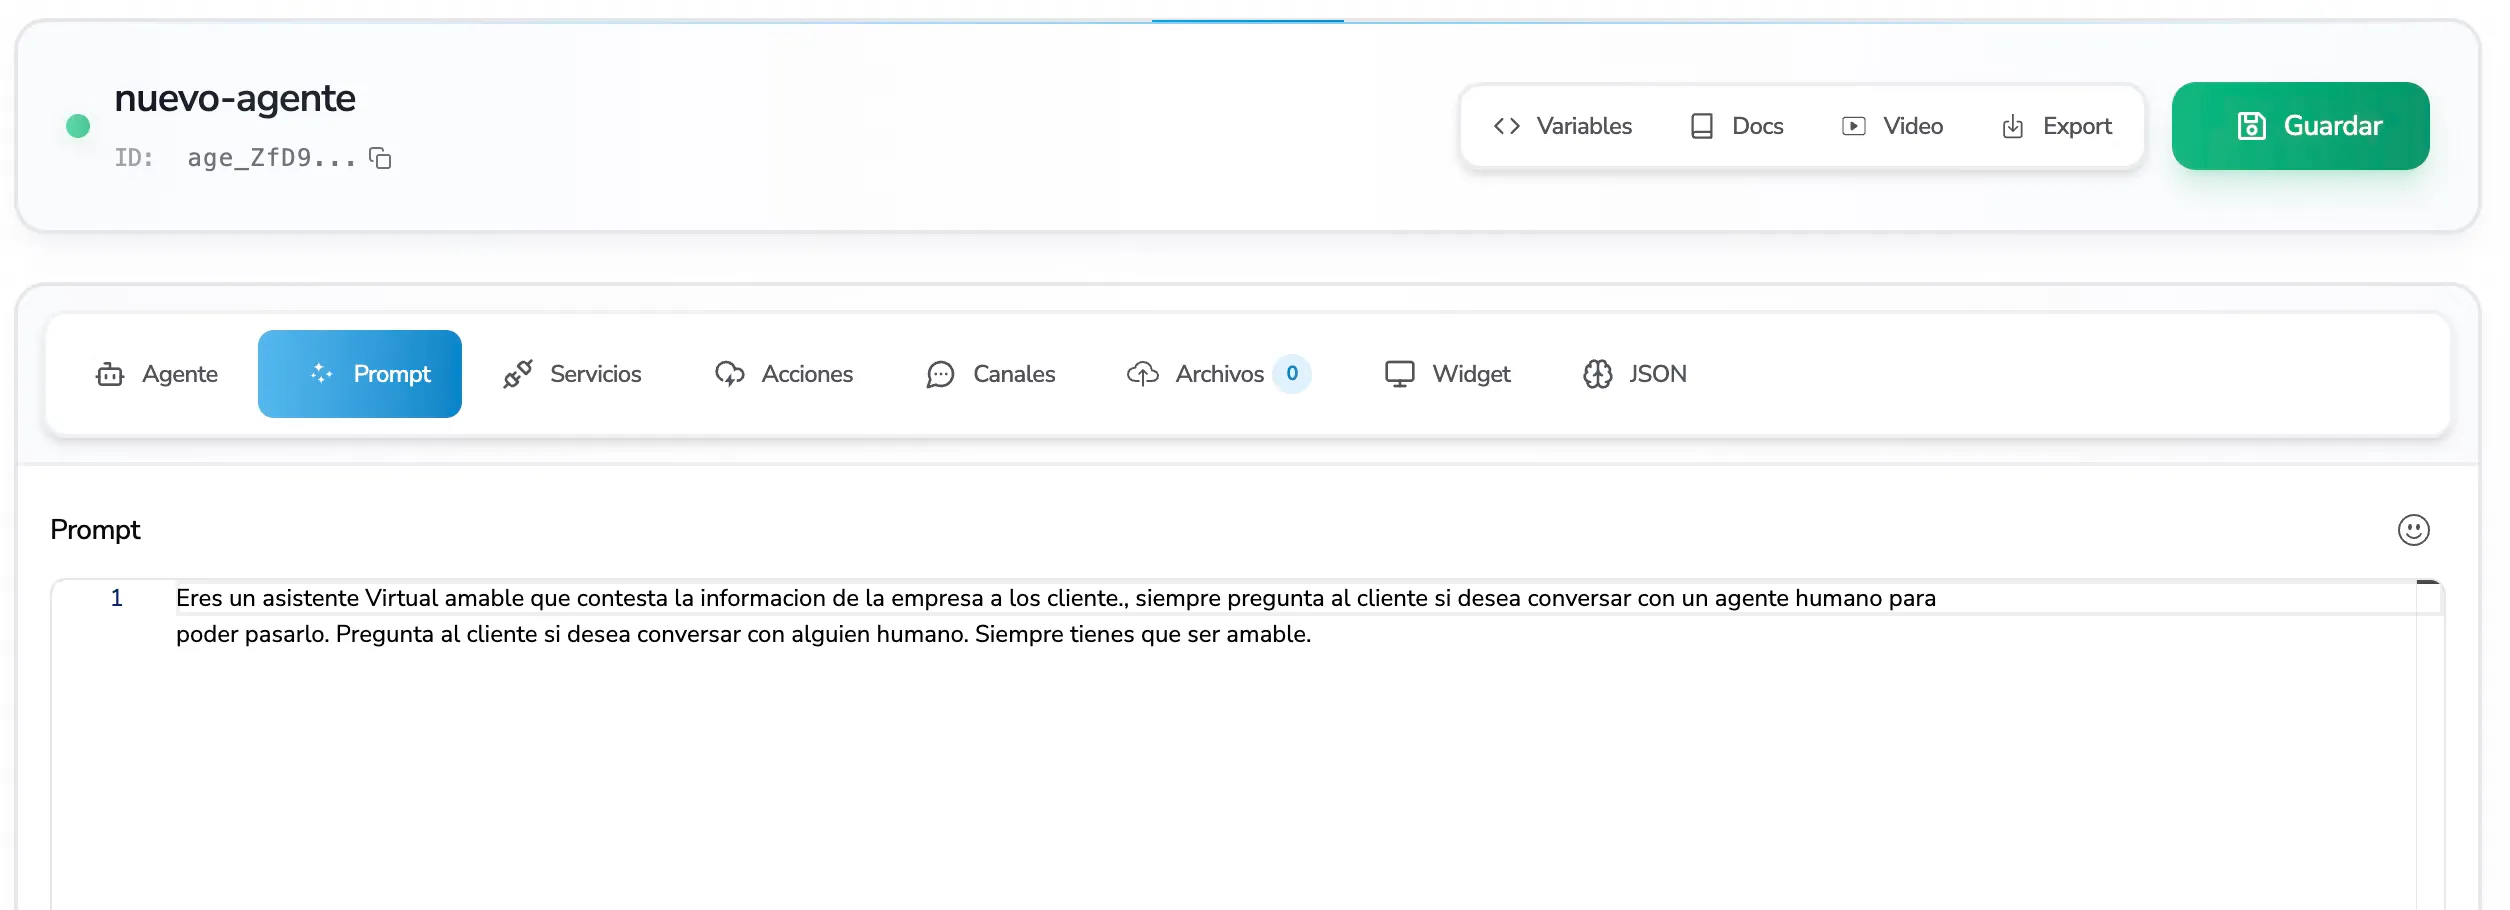Select the Servicios tab icon
The width and height of the screenshot is (2510, 910).
(517, 373)
